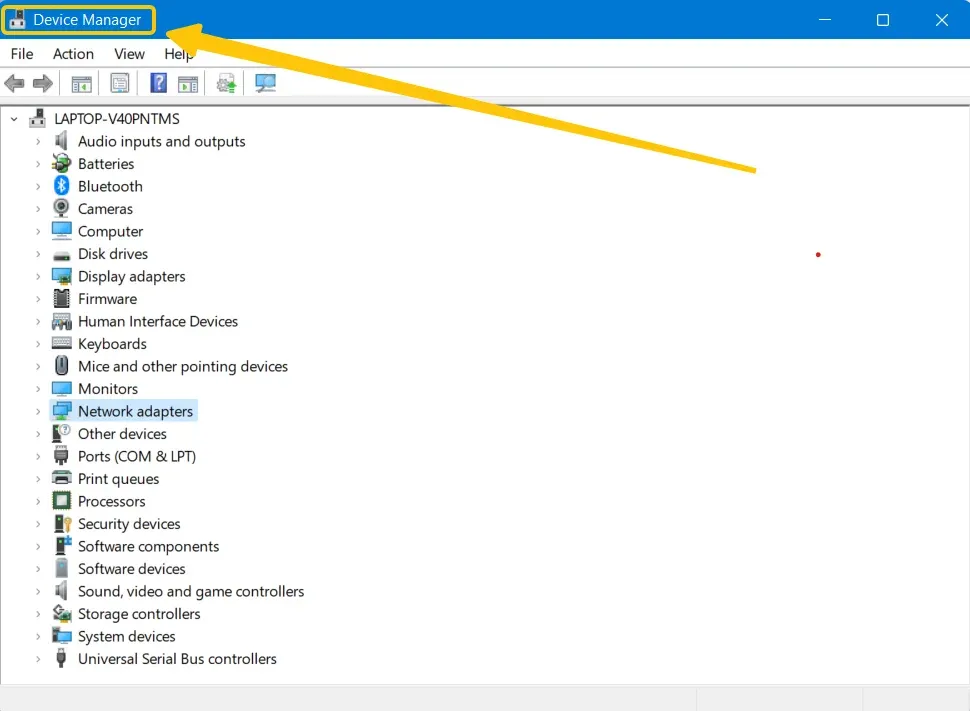970x711 pixels.
Task: Select the System devices label
Action: 126,636
